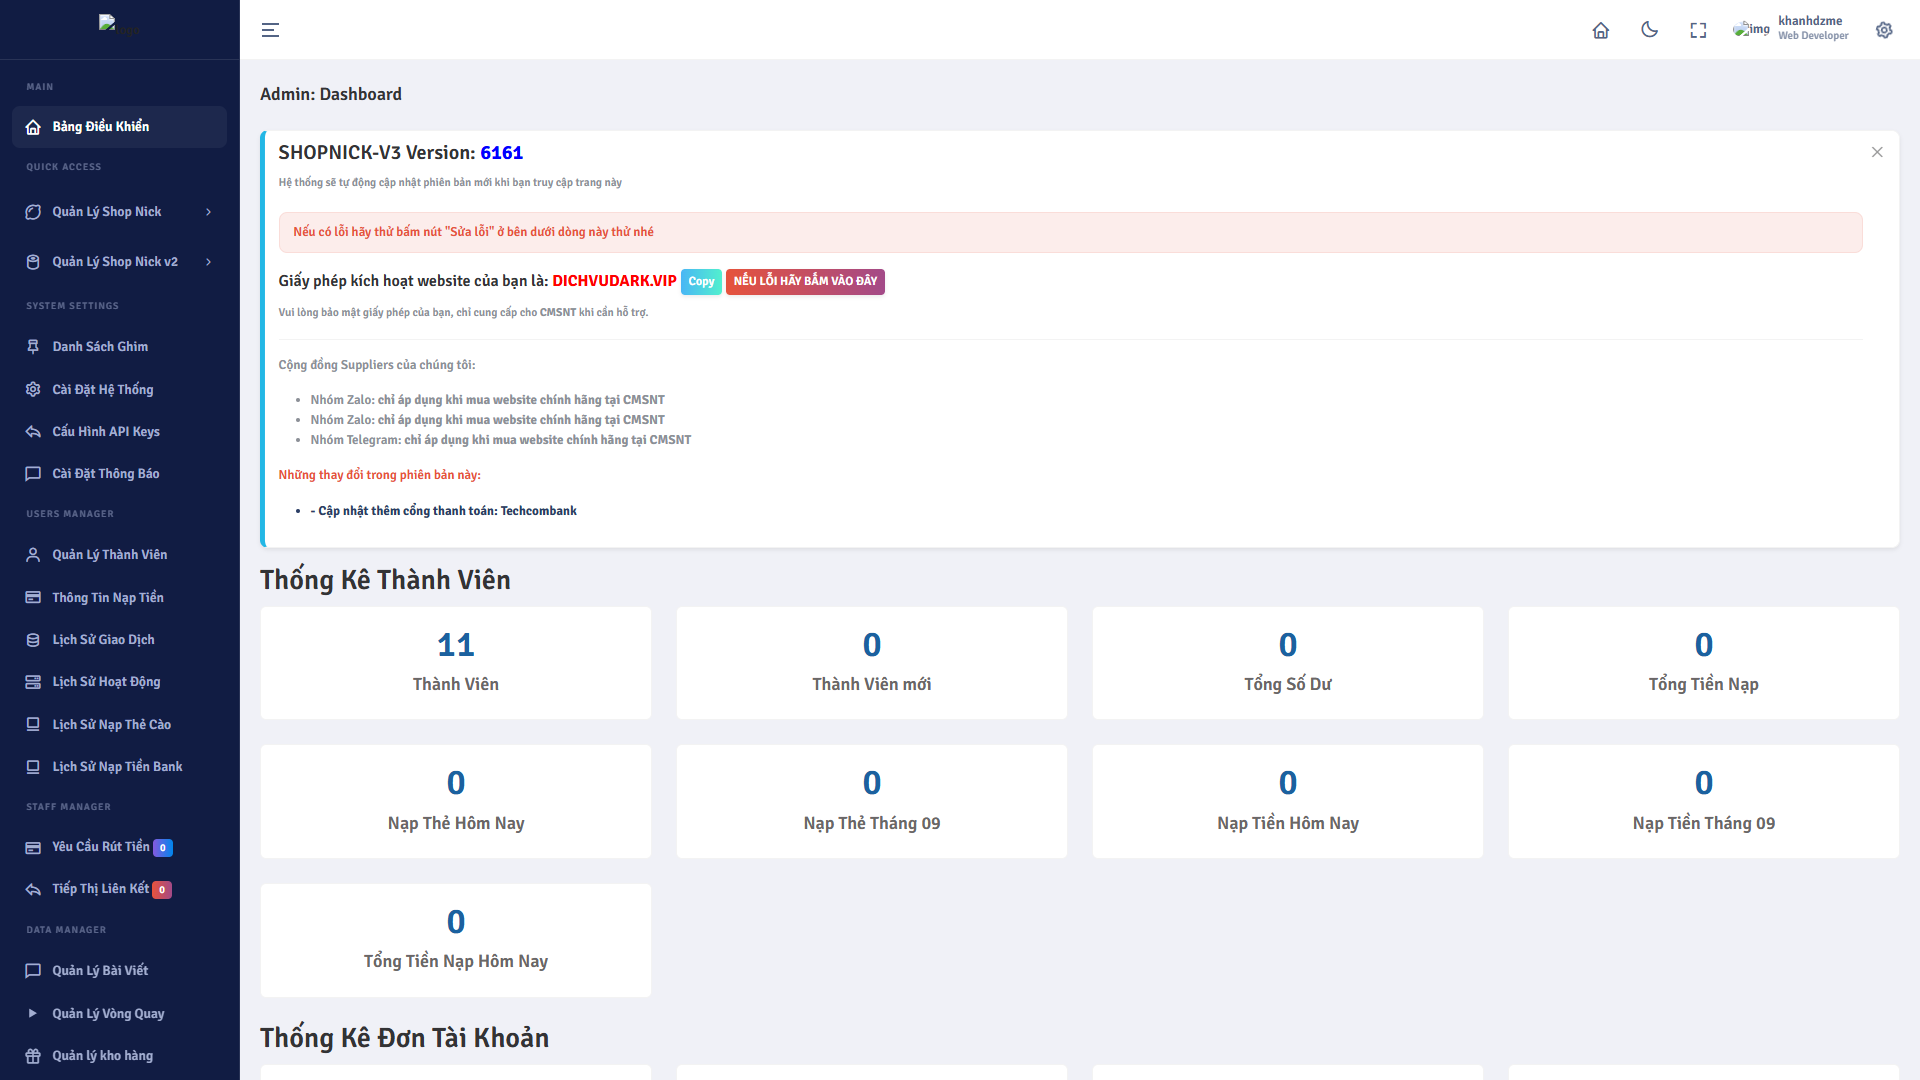1920x1080 pixels.
Task: Open Yêu Cầu Rút Tiền card icon
Action: 33,848
